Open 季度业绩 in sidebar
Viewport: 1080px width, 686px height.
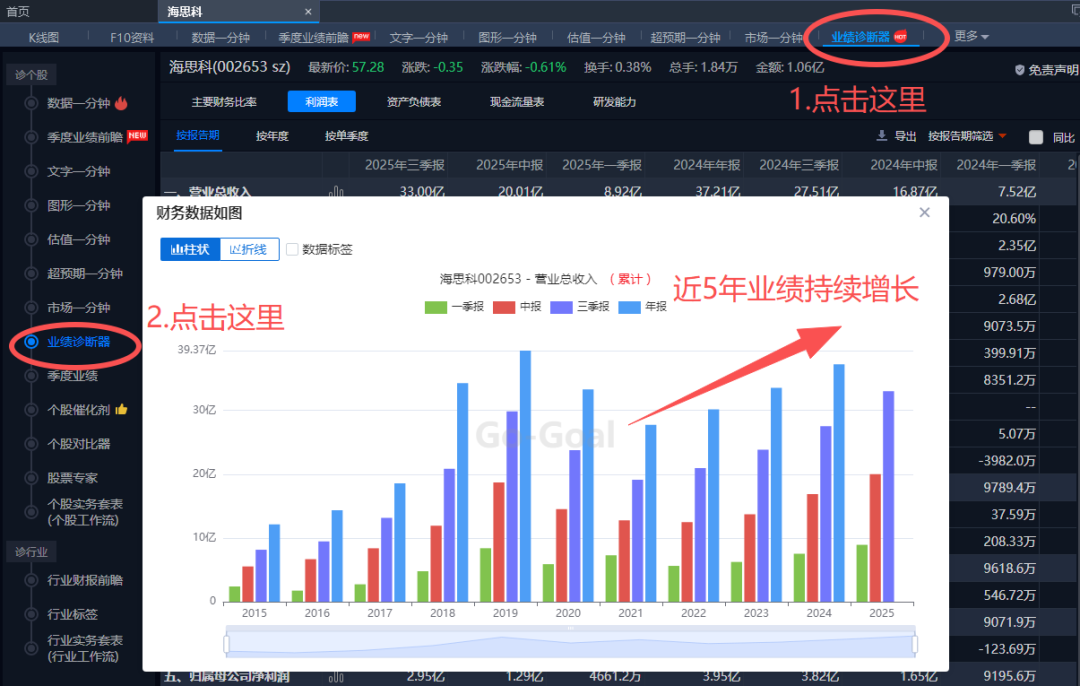click(x=72, y=376)
